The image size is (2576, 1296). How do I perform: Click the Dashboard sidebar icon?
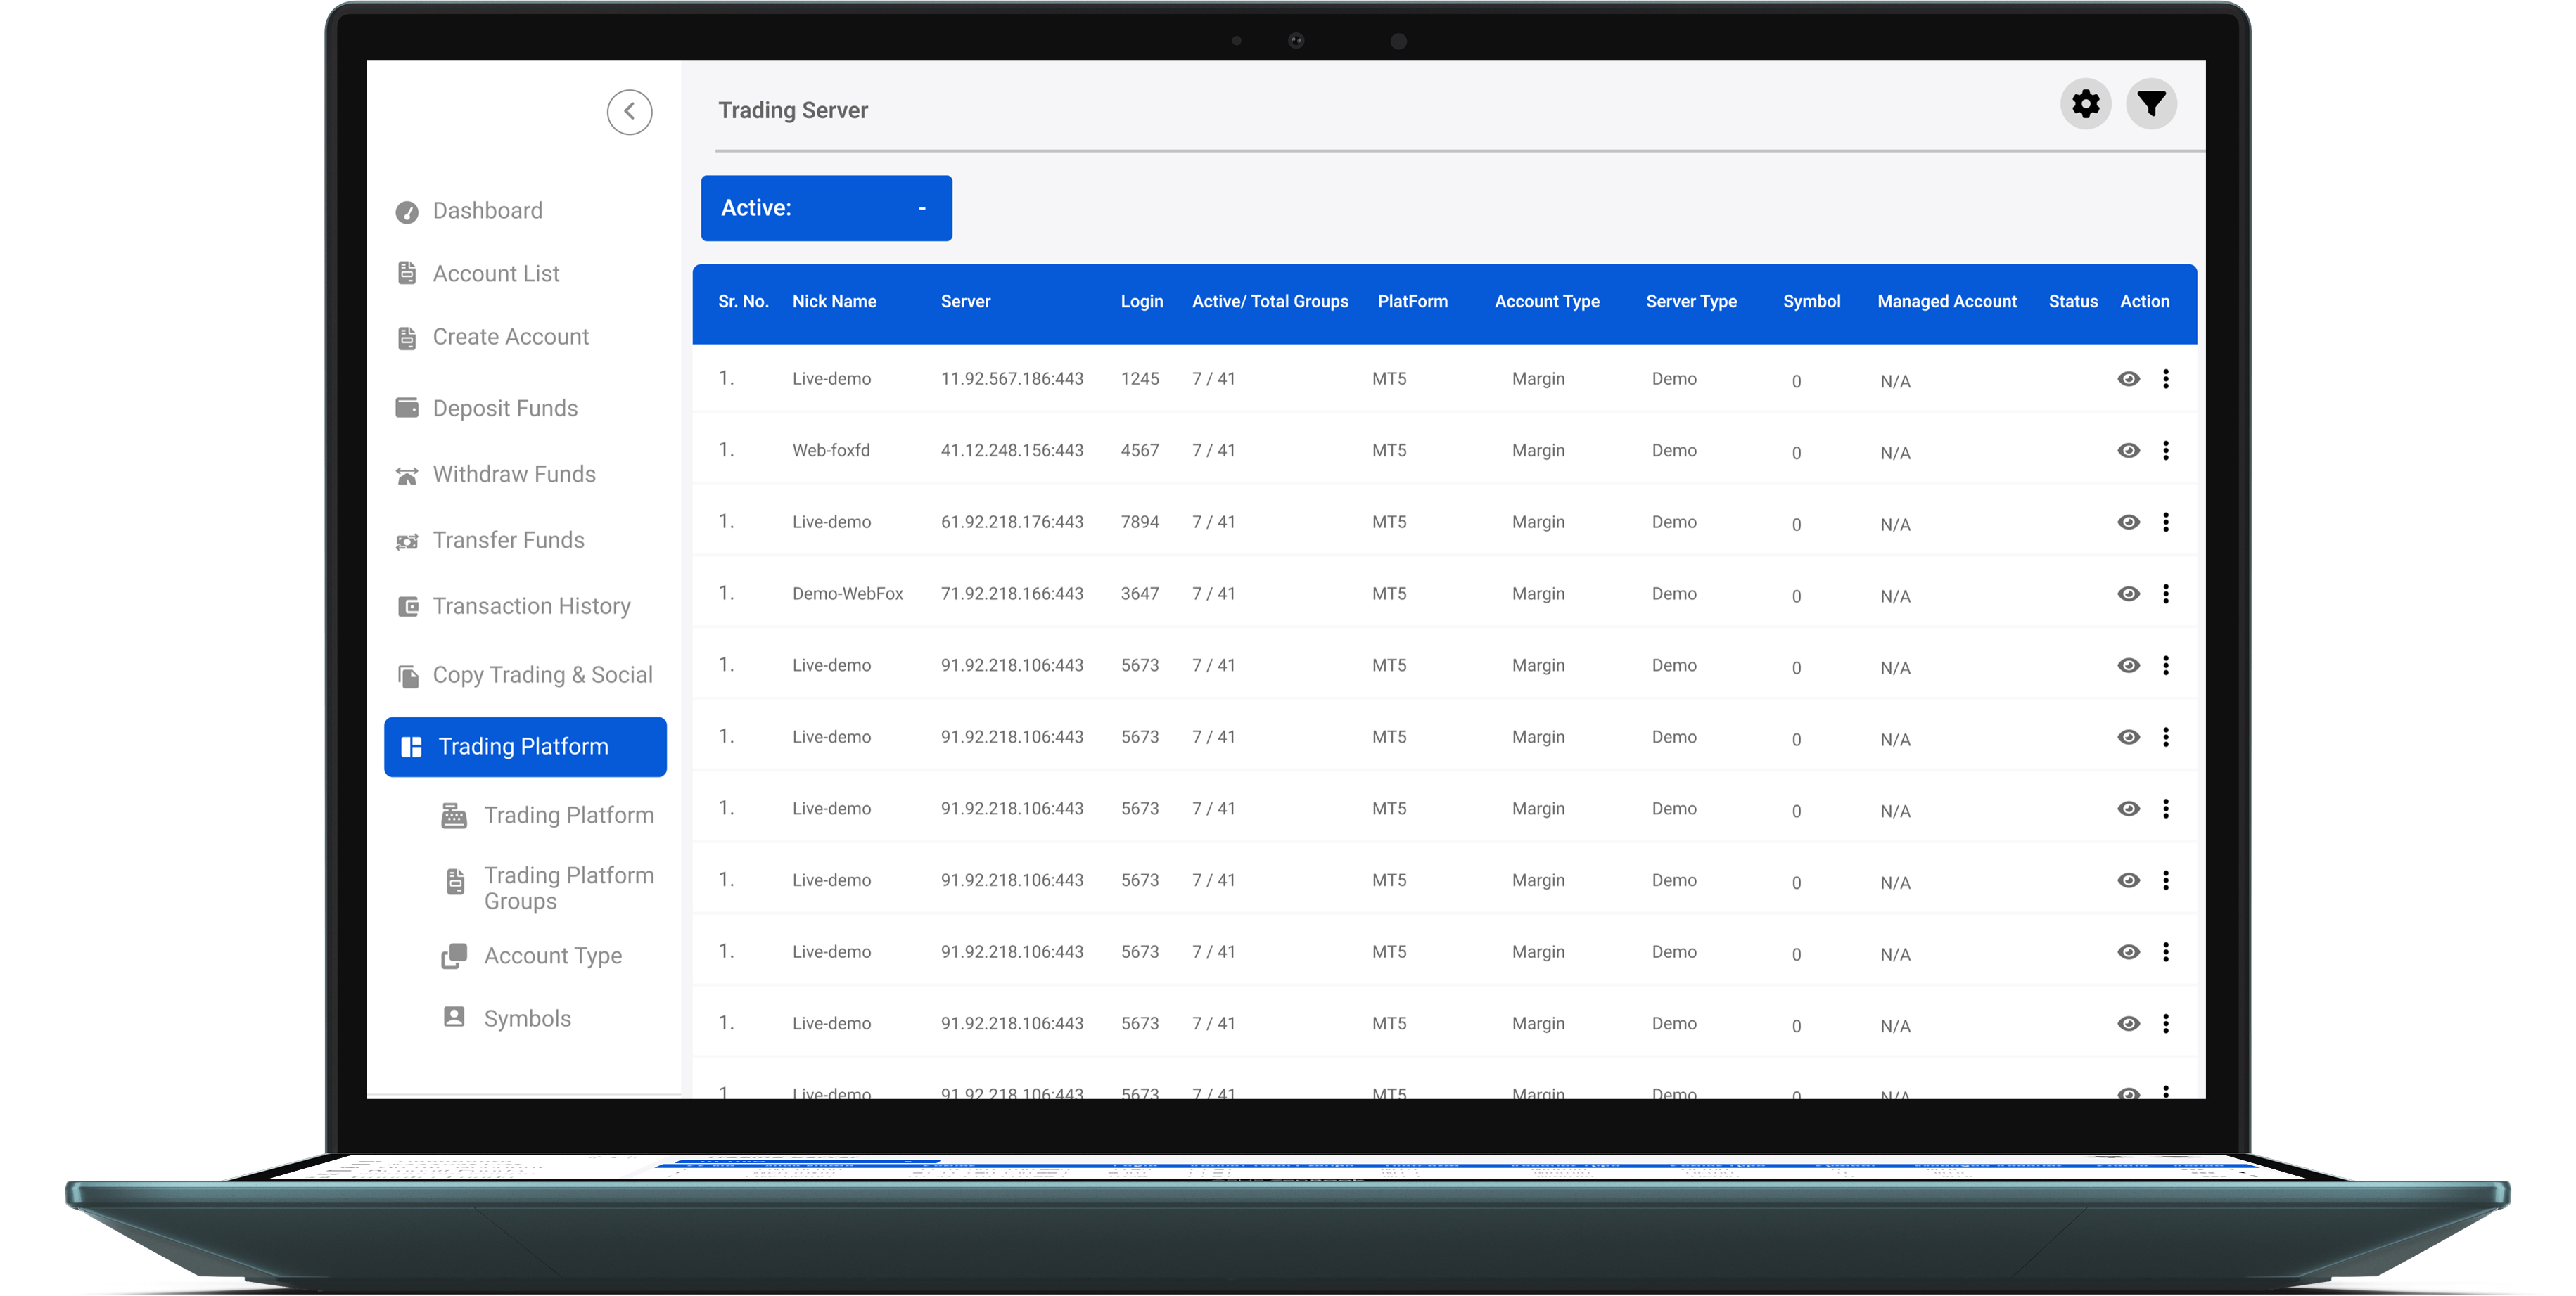[x=407, y=212]
